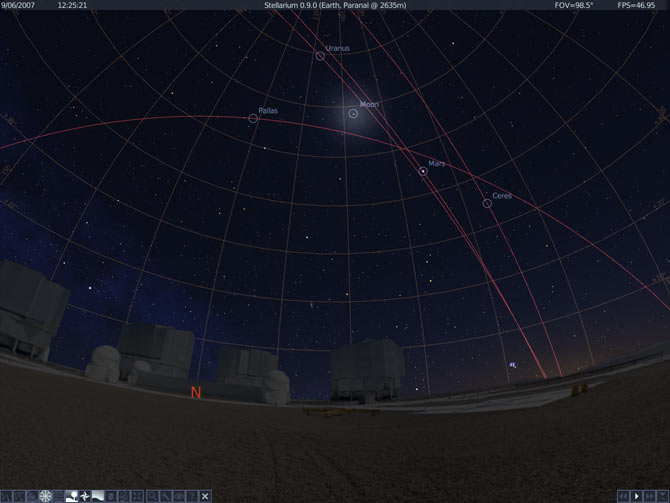Toggle constellation art figures
The image size is (670, 503).
[x=32, y=496]
